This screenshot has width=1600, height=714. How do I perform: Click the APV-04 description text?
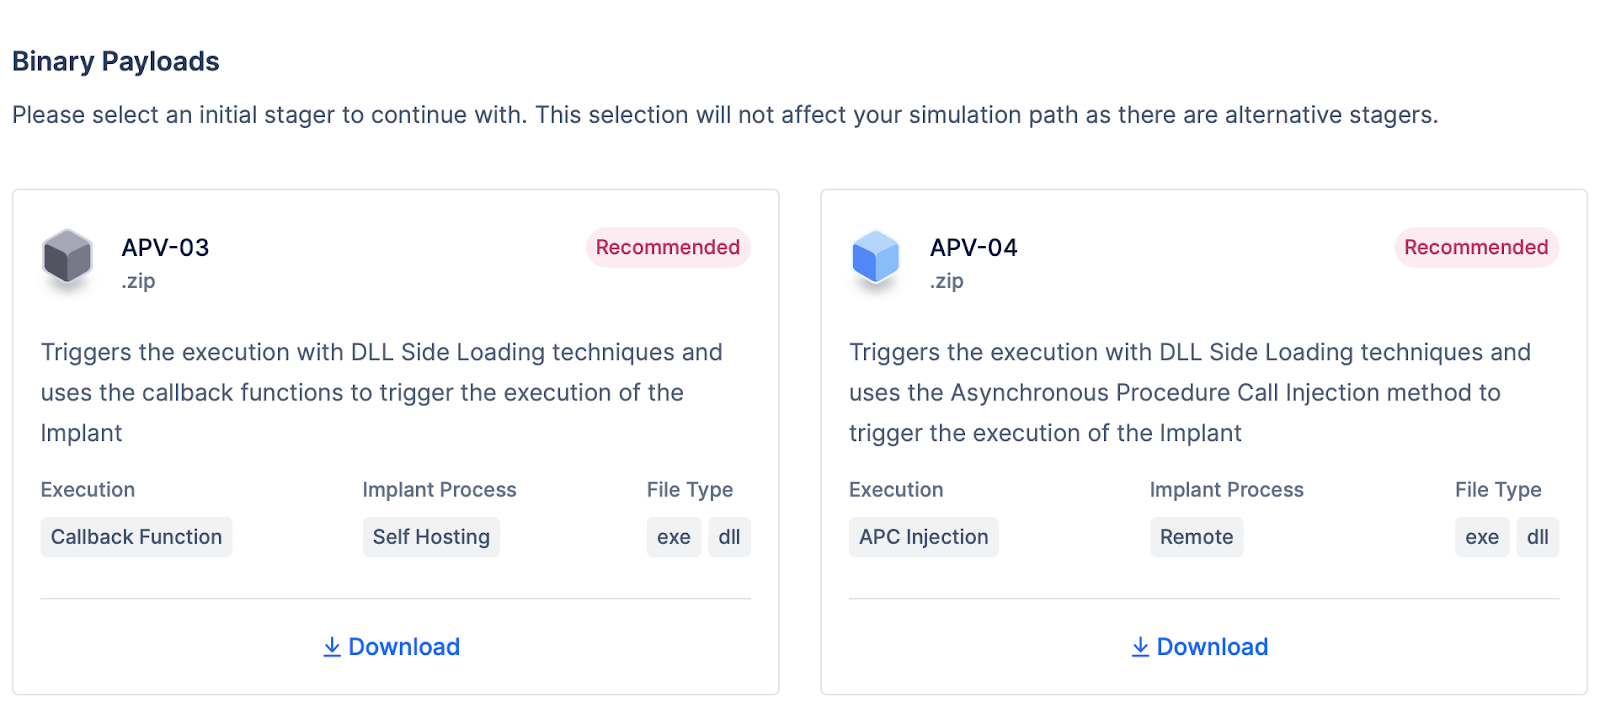1189,393
